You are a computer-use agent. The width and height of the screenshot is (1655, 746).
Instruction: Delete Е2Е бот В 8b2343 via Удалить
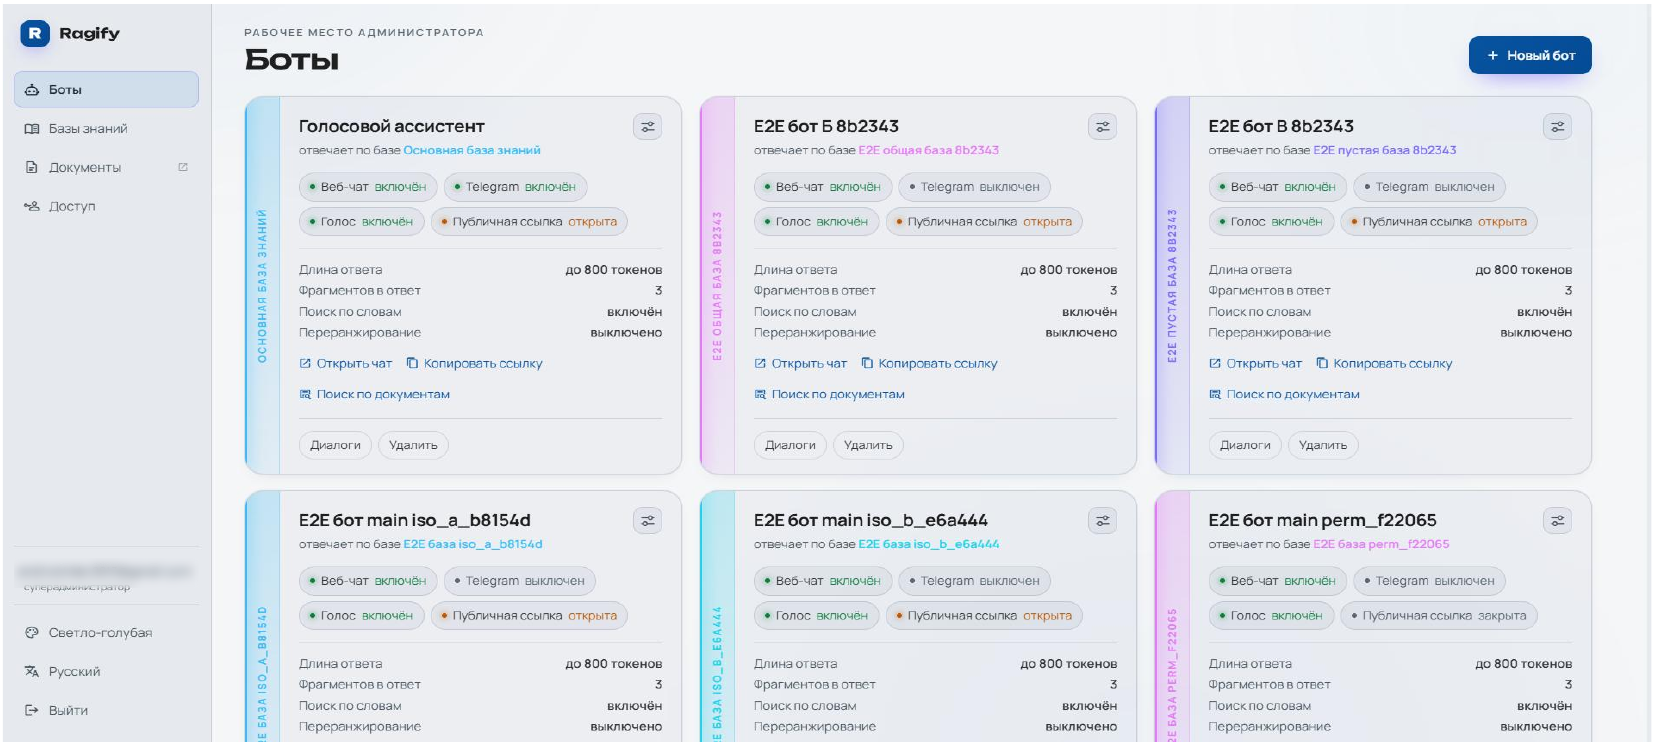pyautogui.click(x=1324, y=445)
